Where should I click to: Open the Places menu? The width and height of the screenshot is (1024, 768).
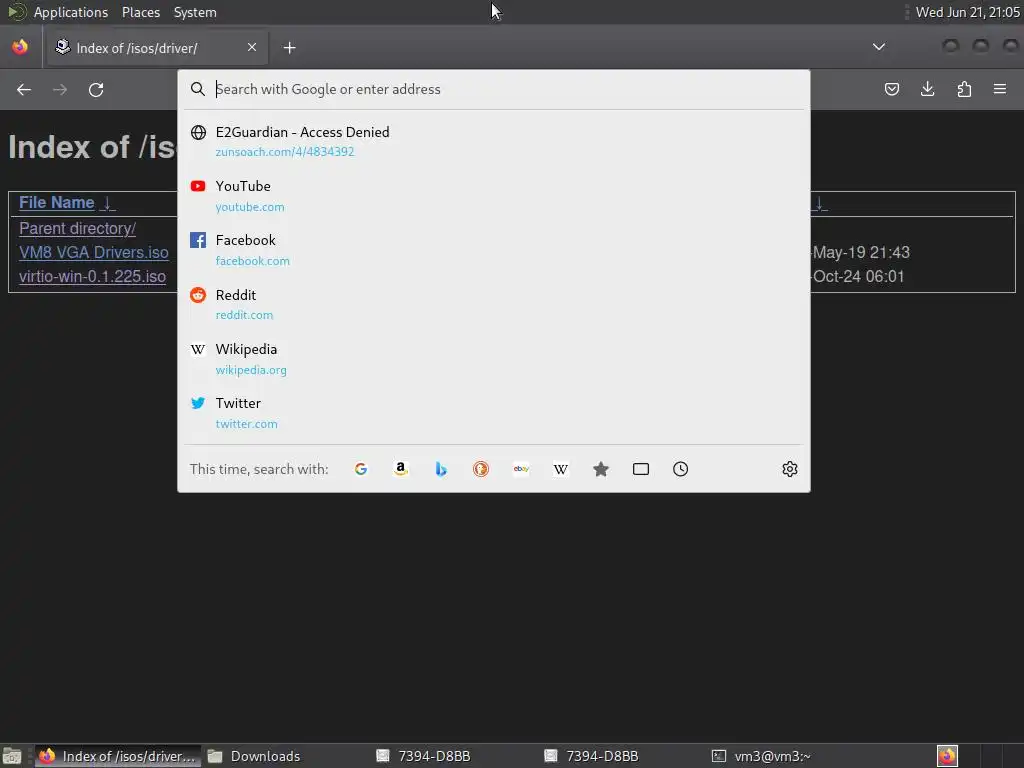pyautogui.click(x=141, y=12)
